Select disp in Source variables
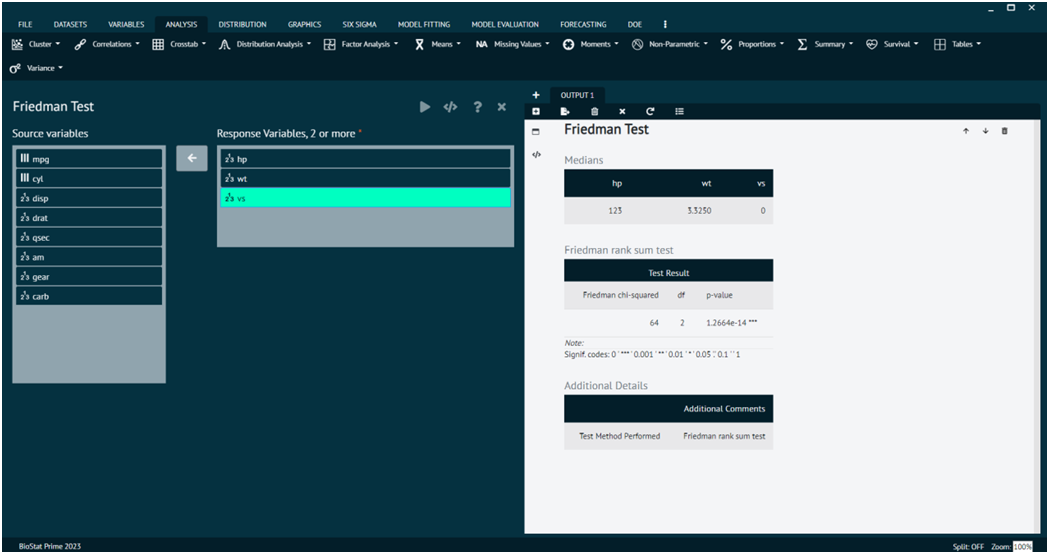The height and width of the screenshot is (554, 1049). (x=89, y=198)
